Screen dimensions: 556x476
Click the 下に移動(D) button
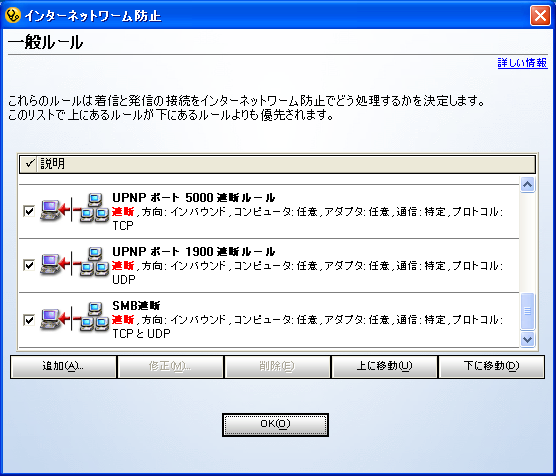(x=491, y=367)
